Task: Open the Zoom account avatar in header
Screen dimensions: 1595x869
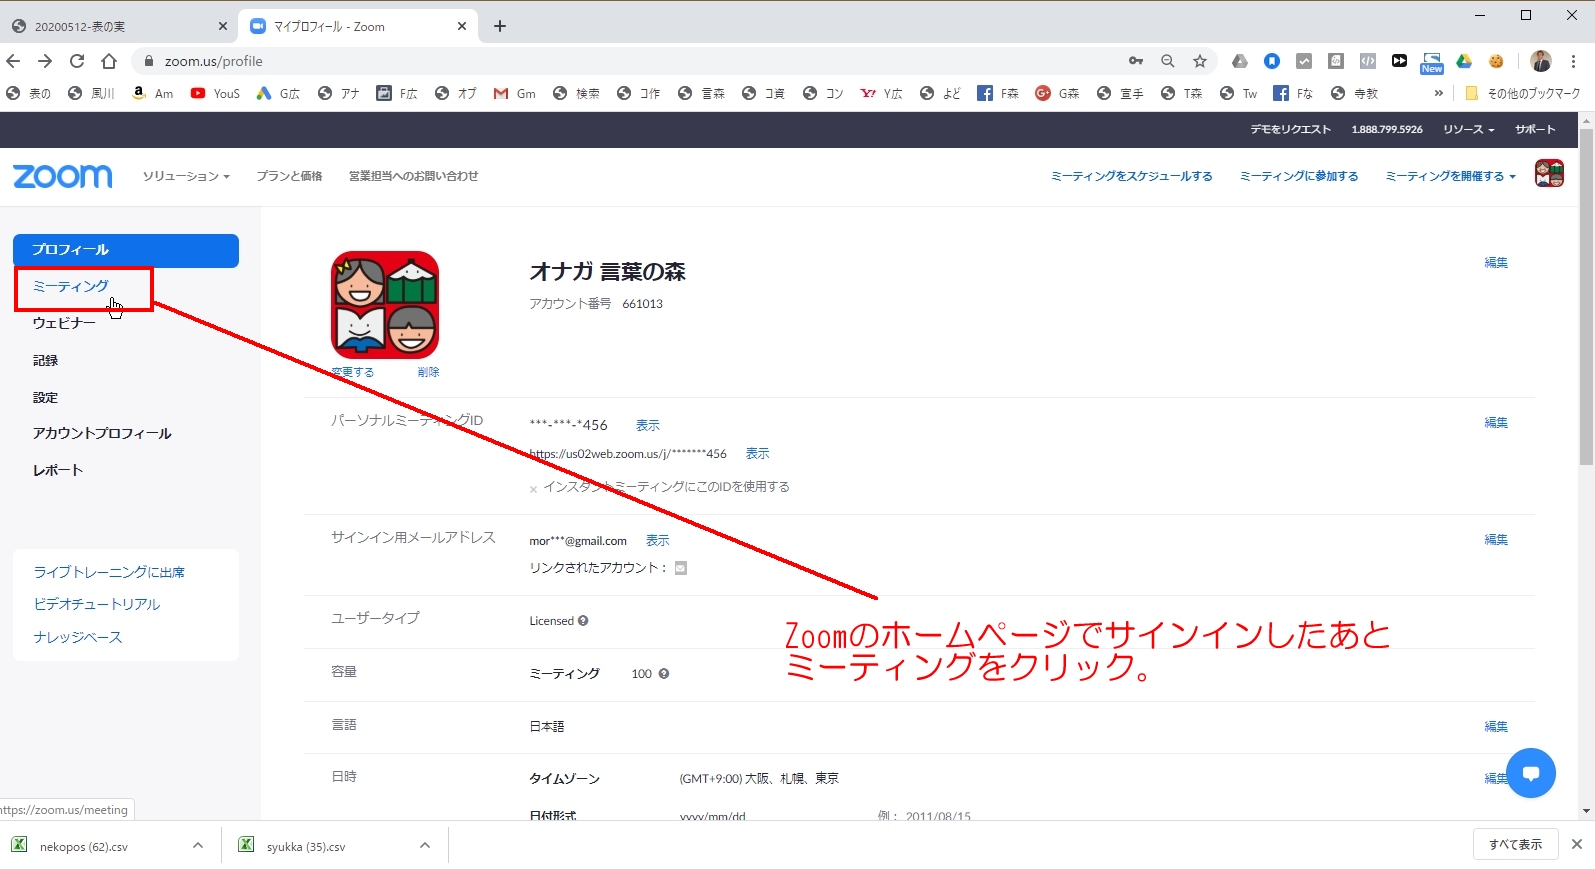Action: click(x=1549, y=173)
